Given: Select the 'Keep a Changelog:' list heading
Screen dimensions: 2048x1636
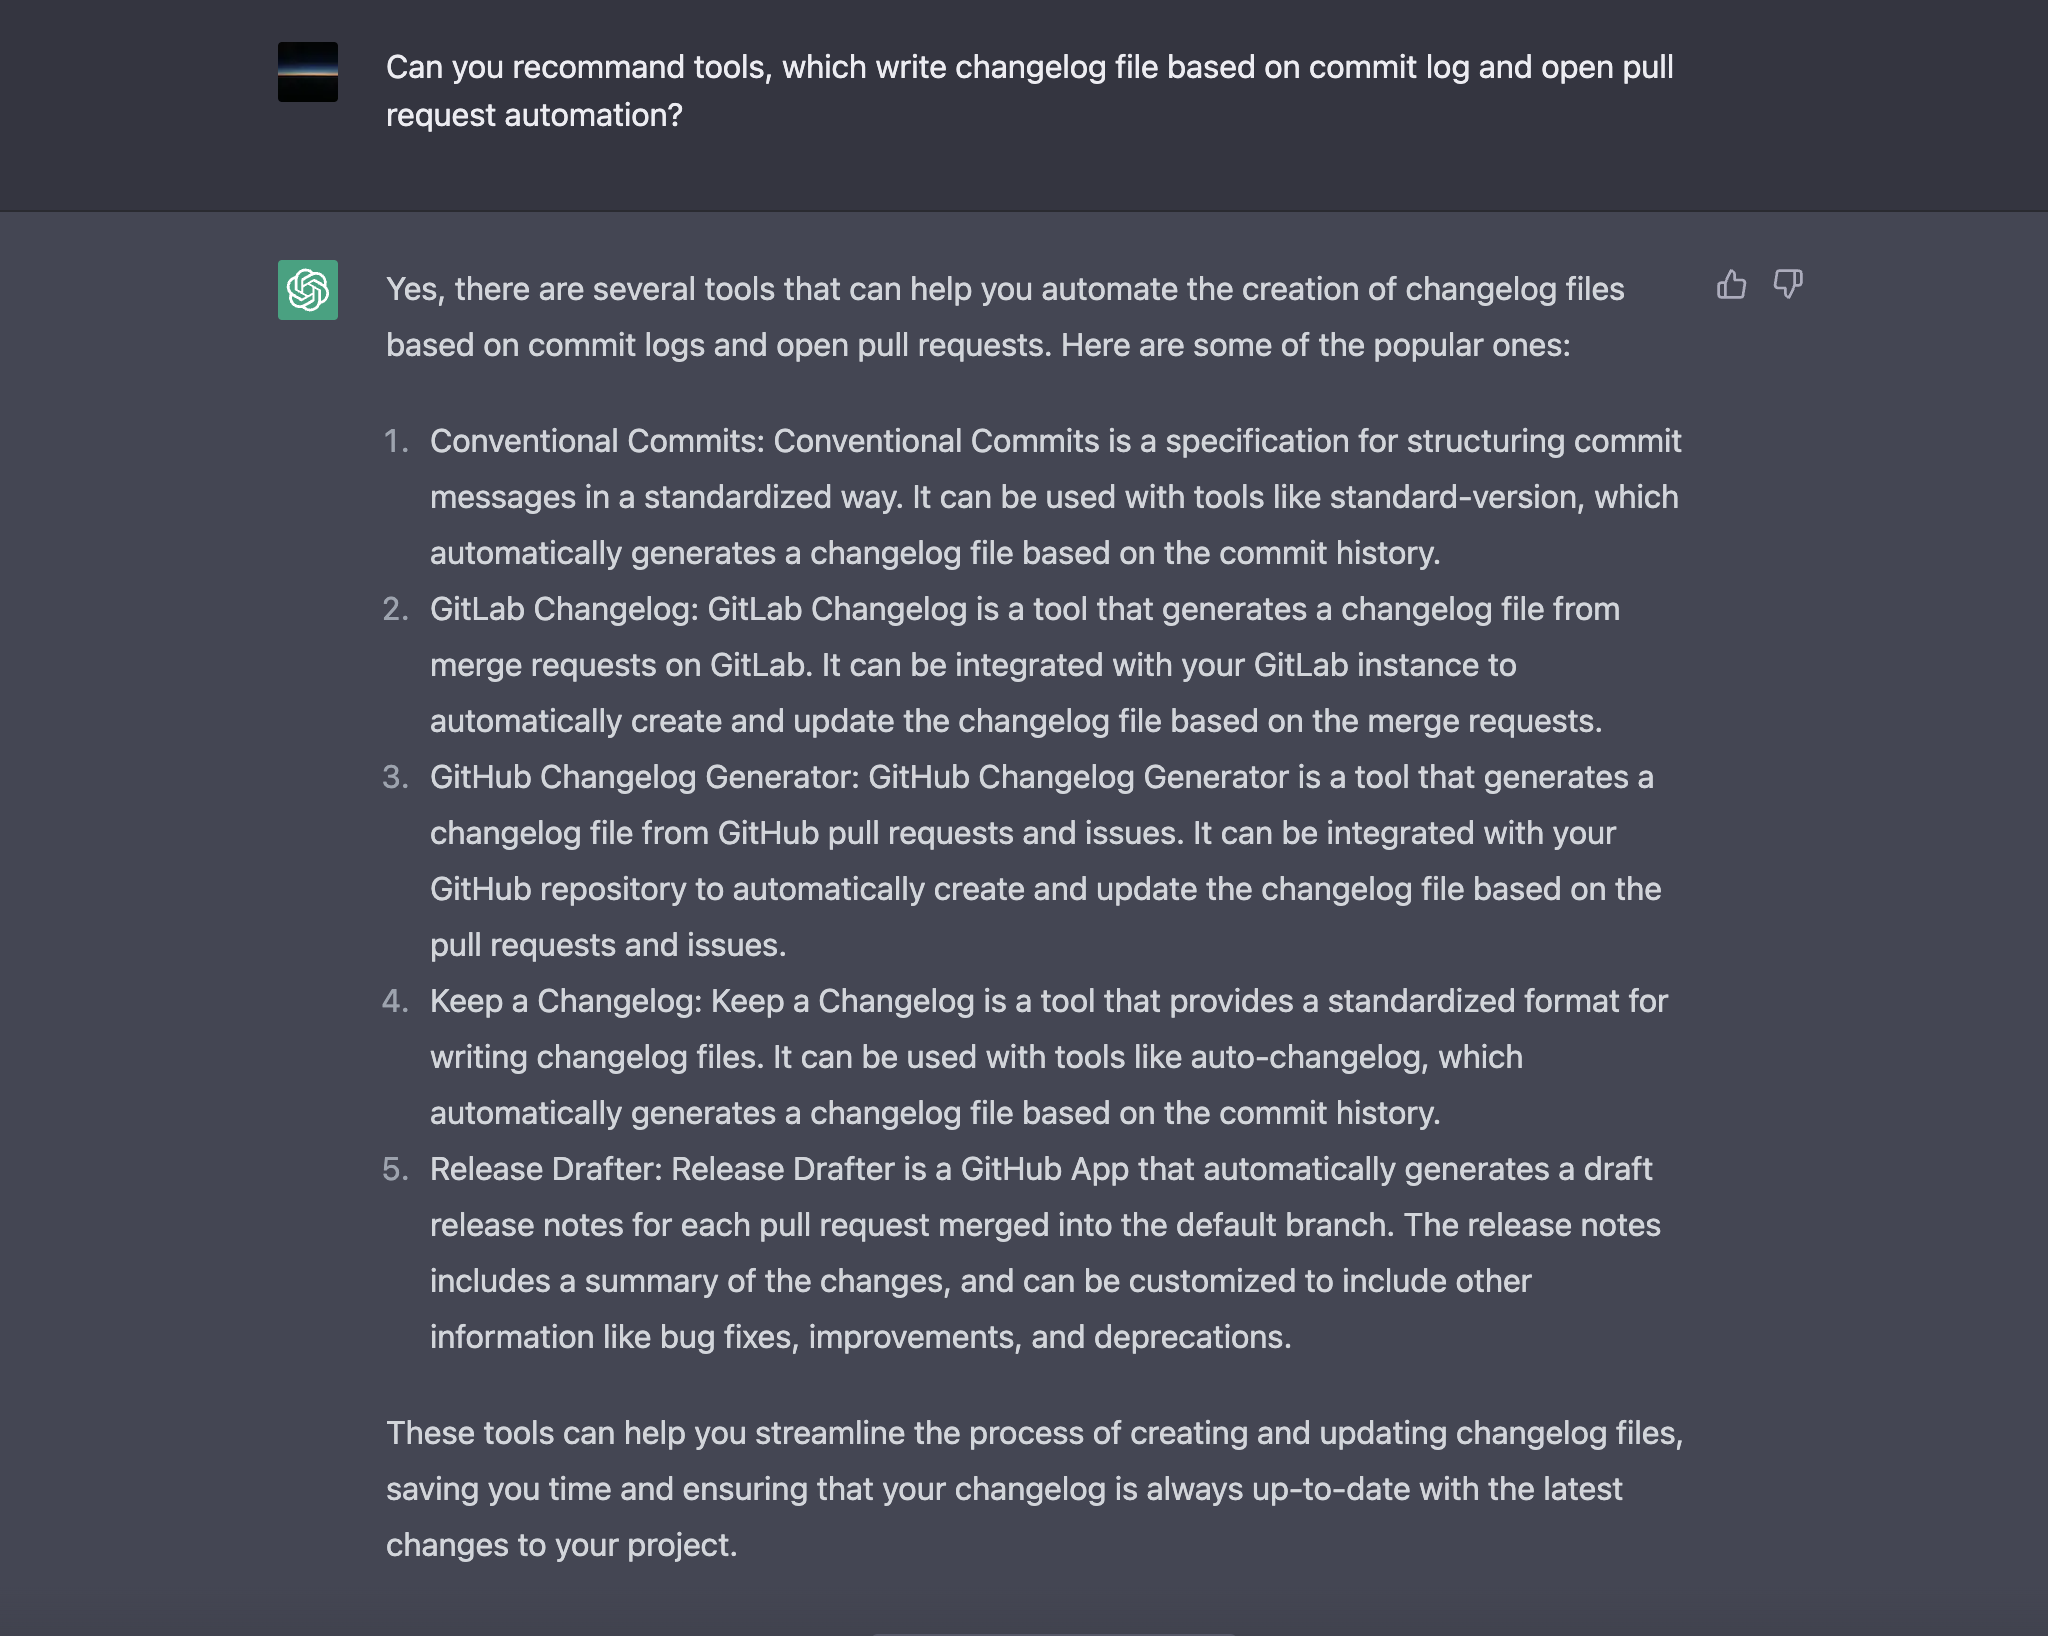Looking at the screenshot, I should click(566, 1001).
